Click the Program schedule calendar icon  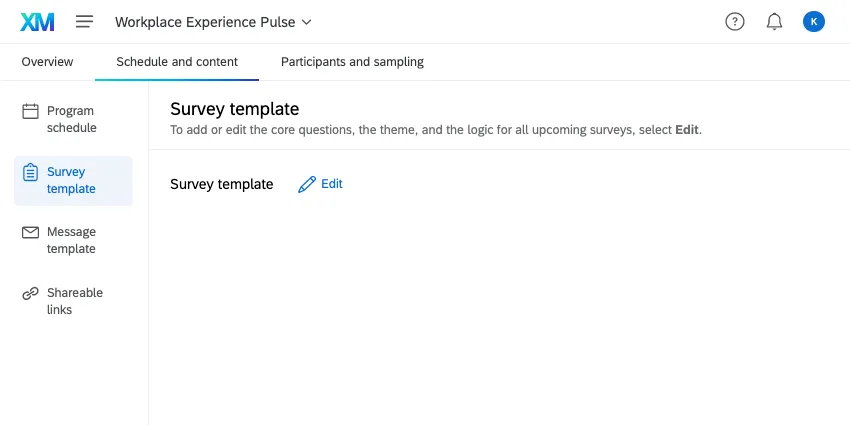point(31,111)
